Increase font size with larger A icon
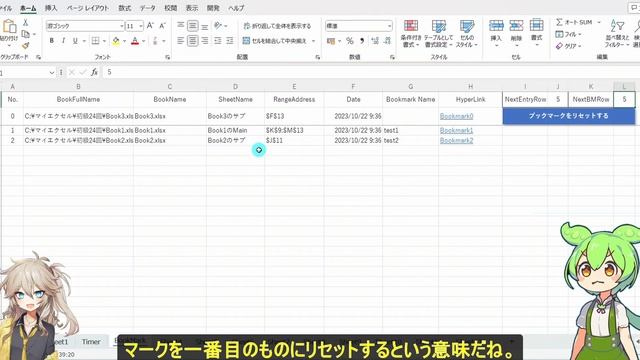This screenshot has height=360, width=640. click(150, 26)
